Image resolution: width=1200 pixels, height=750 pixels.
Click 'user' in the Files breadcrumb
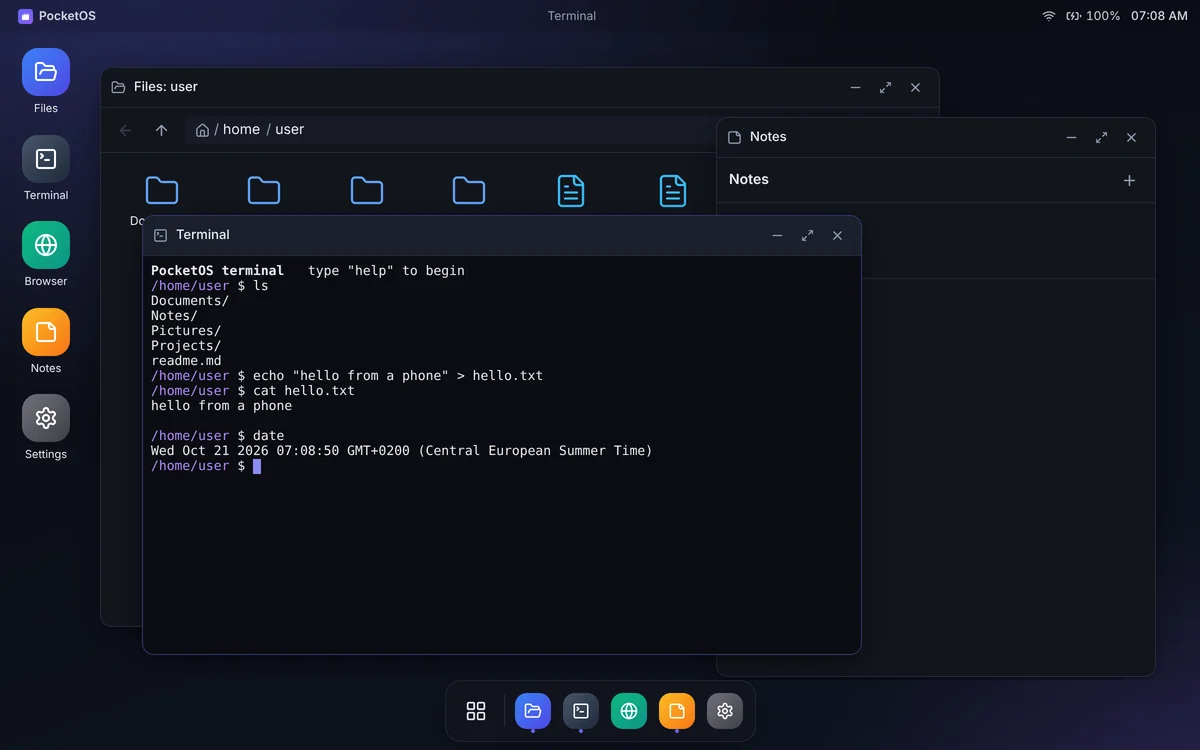coord(290,130)
